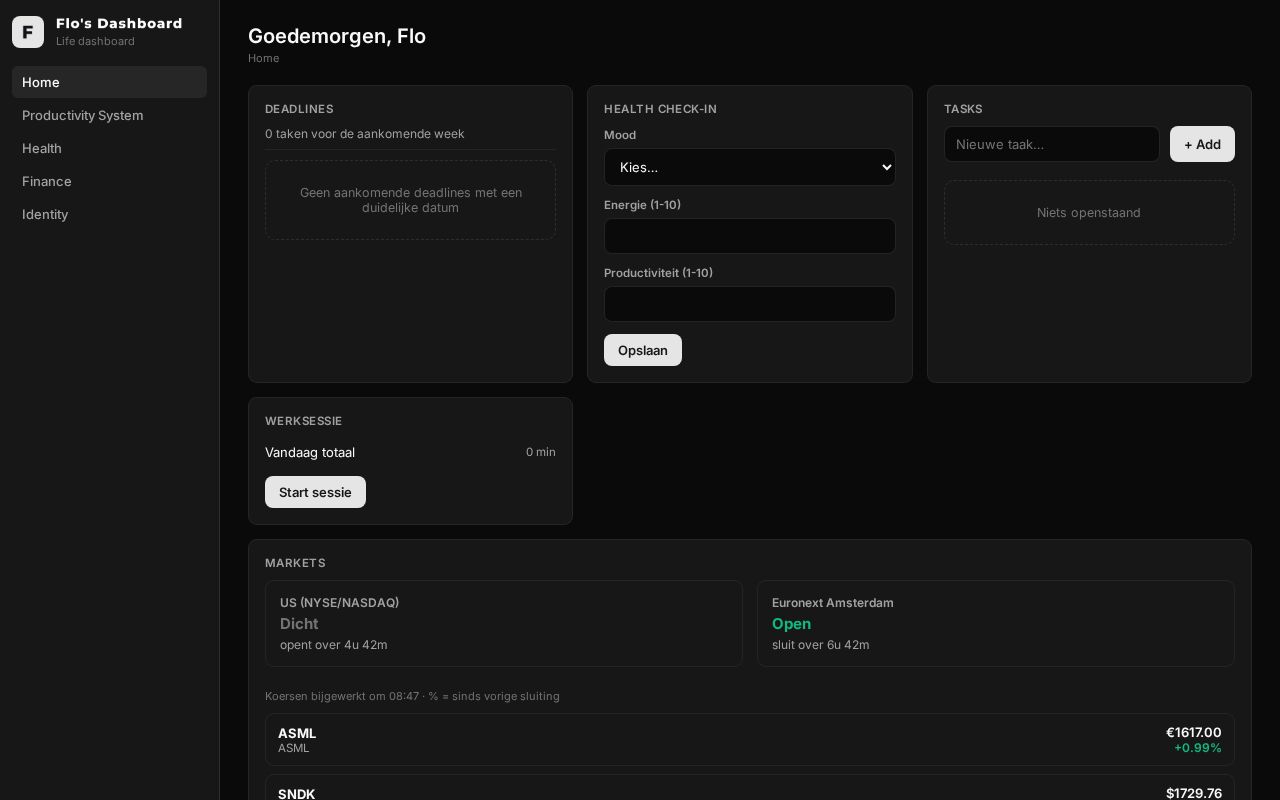The height and width of the screenshot is (800, 1280).
Task: Click the F logo icon in sidebar
Action: pos(28,32)
